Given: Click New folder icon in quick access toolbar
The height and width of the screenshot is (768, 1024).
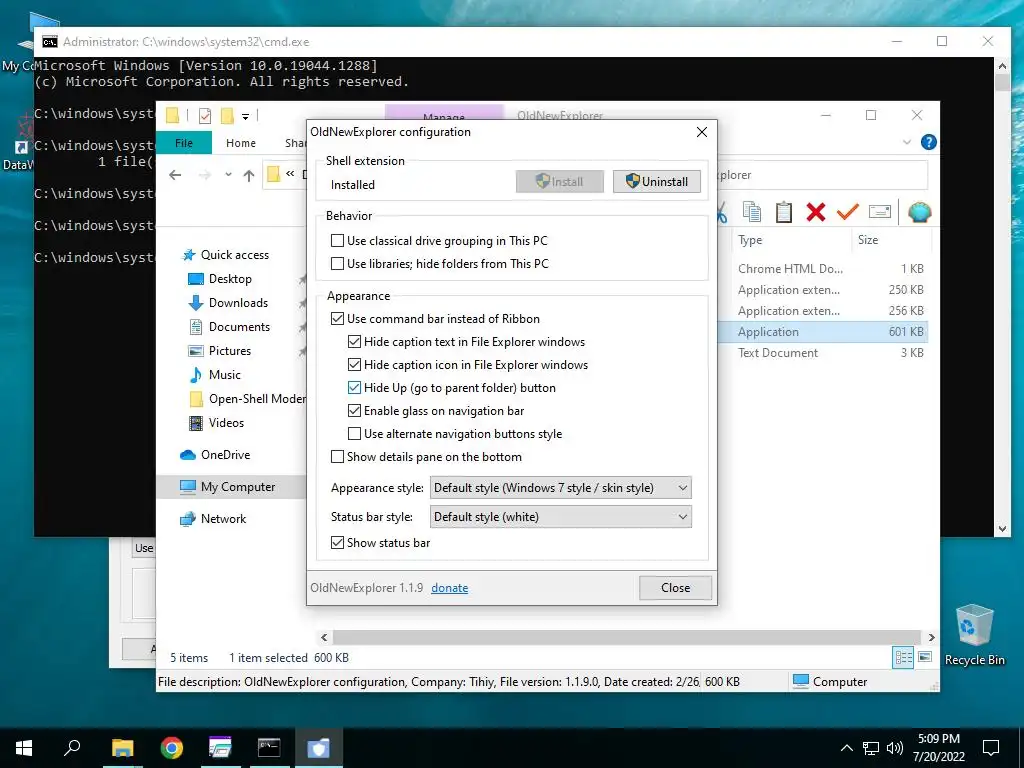Looking at the screenshot, I should (227, 116).
